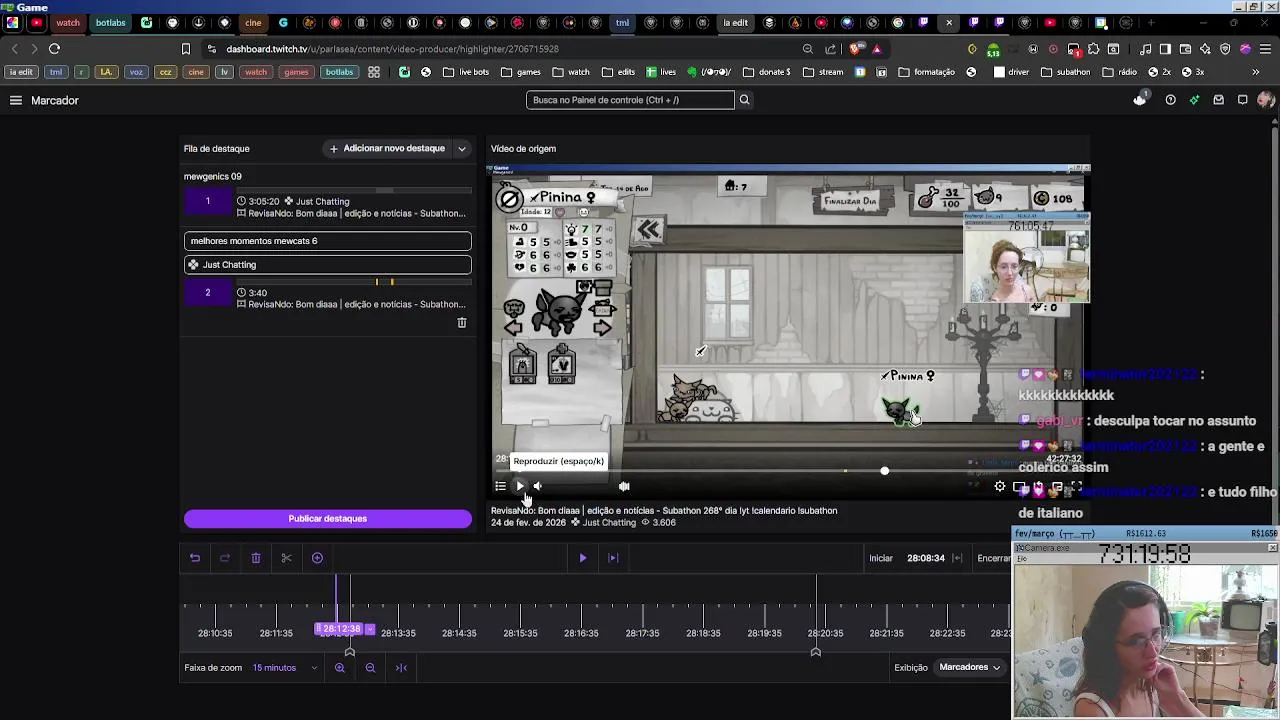Mute the video player volume

click(x=538, y=486)
